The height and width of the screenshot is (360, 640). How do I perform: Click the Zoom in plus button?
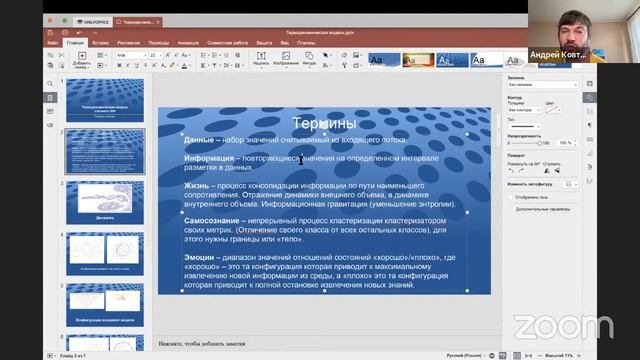point(579,356)
